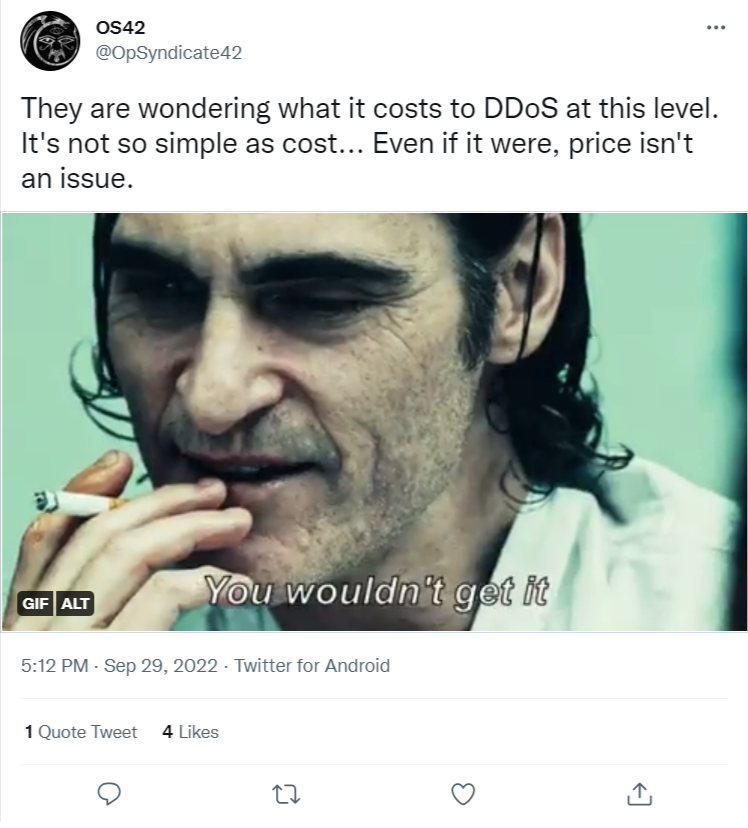Like the tweet with the heart icon
This screenshot has height=828, width=748.
[463, 794]
